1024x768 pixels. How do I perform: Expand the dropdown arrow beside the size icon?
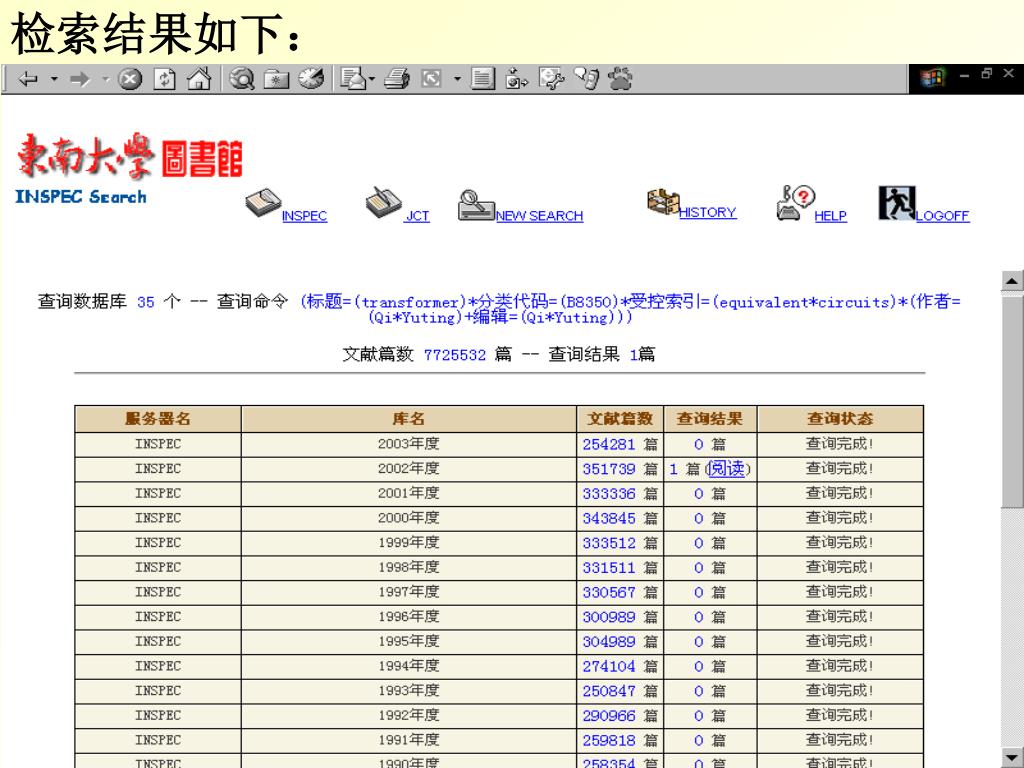coord(457,80)
